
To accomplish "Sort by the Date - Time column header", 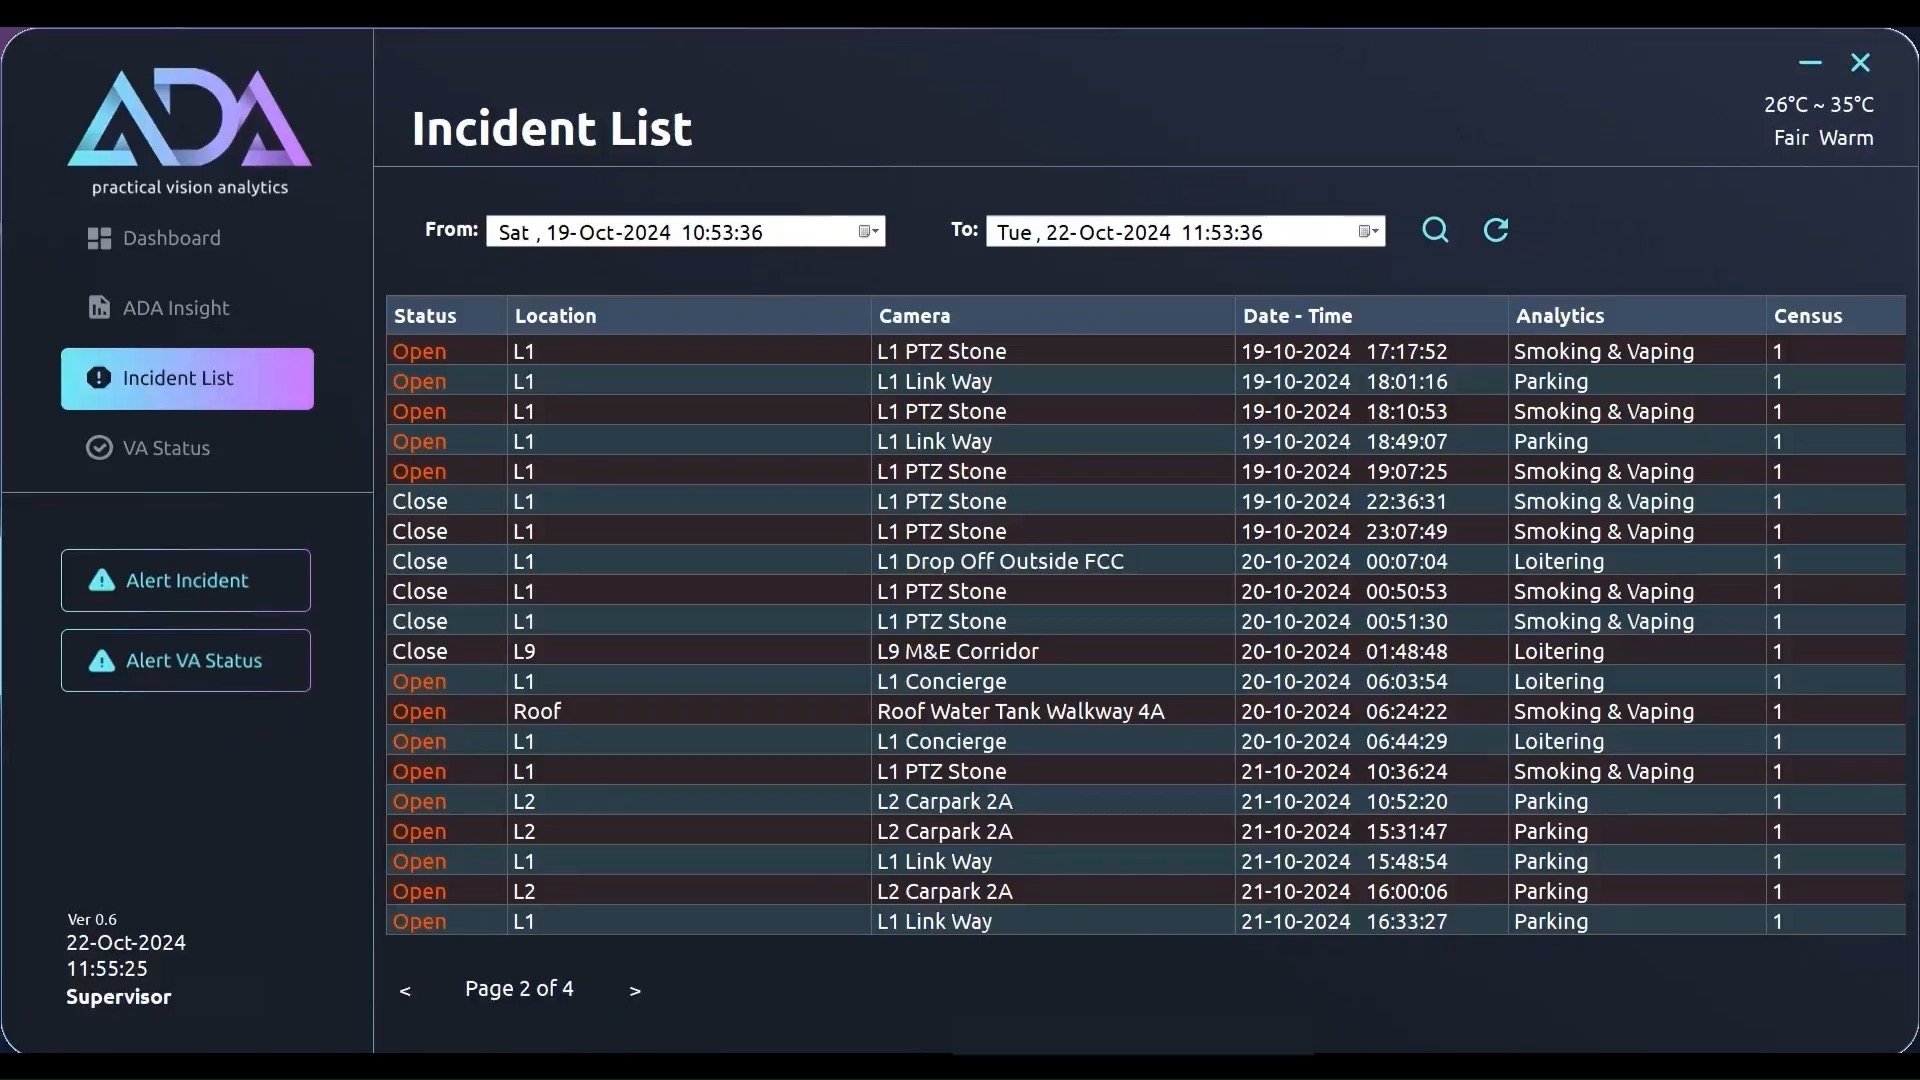I will tap(1372, 315).
